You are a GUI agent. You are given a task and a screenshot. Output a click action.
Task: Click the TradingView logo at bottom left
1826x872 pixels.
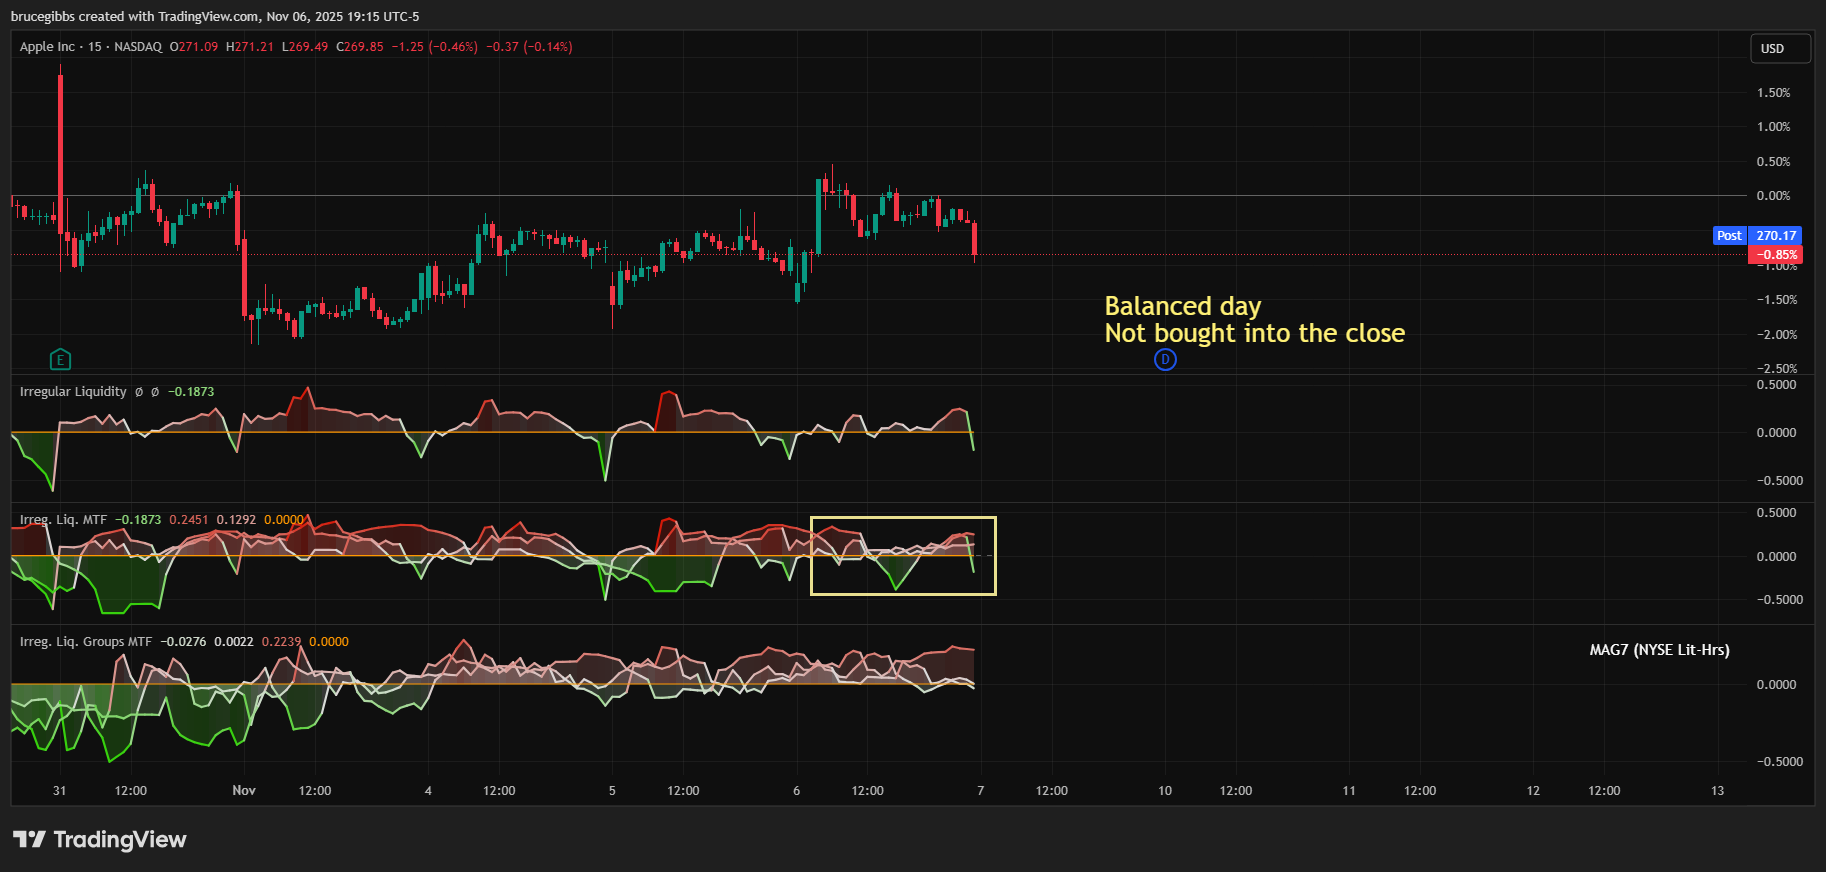point(100,839)
